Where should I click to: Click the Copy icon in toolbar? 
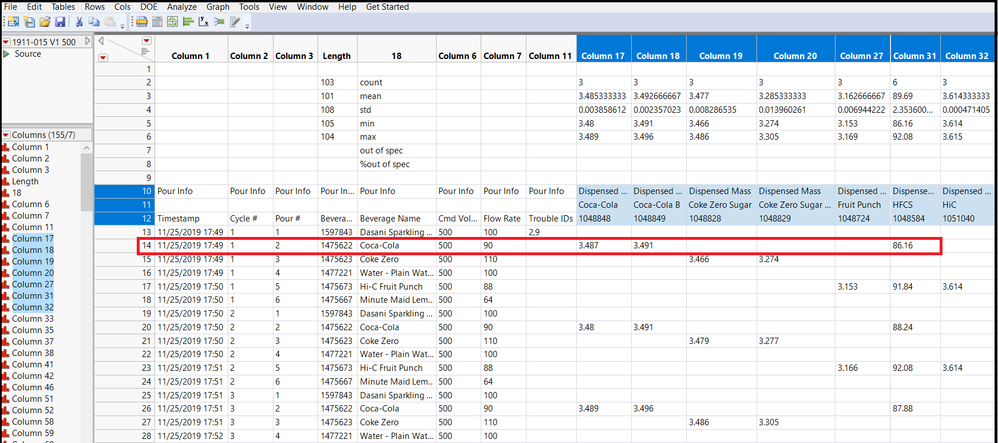click(x=94, y=21)
